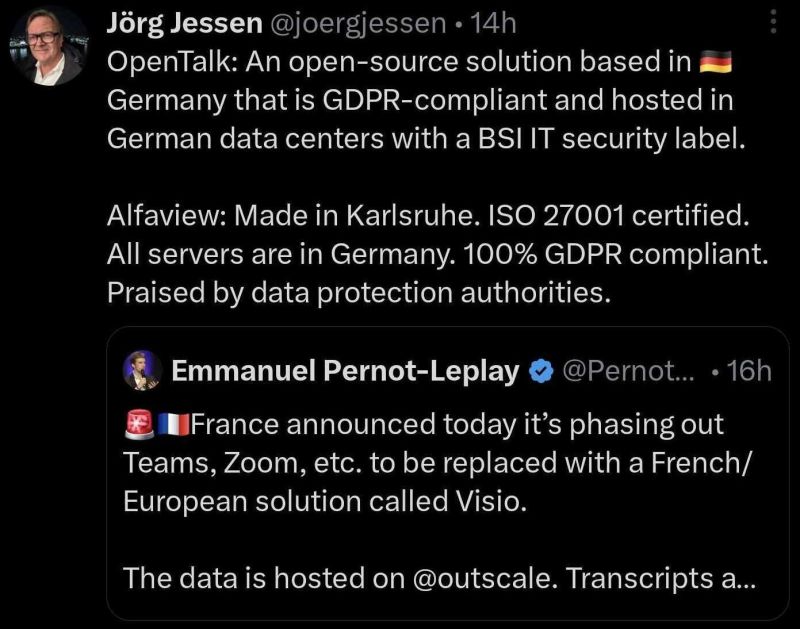Viewport: 800px width, 629px height.
Task: Click "European solution called Visio" text line
Action: point(323,501)
